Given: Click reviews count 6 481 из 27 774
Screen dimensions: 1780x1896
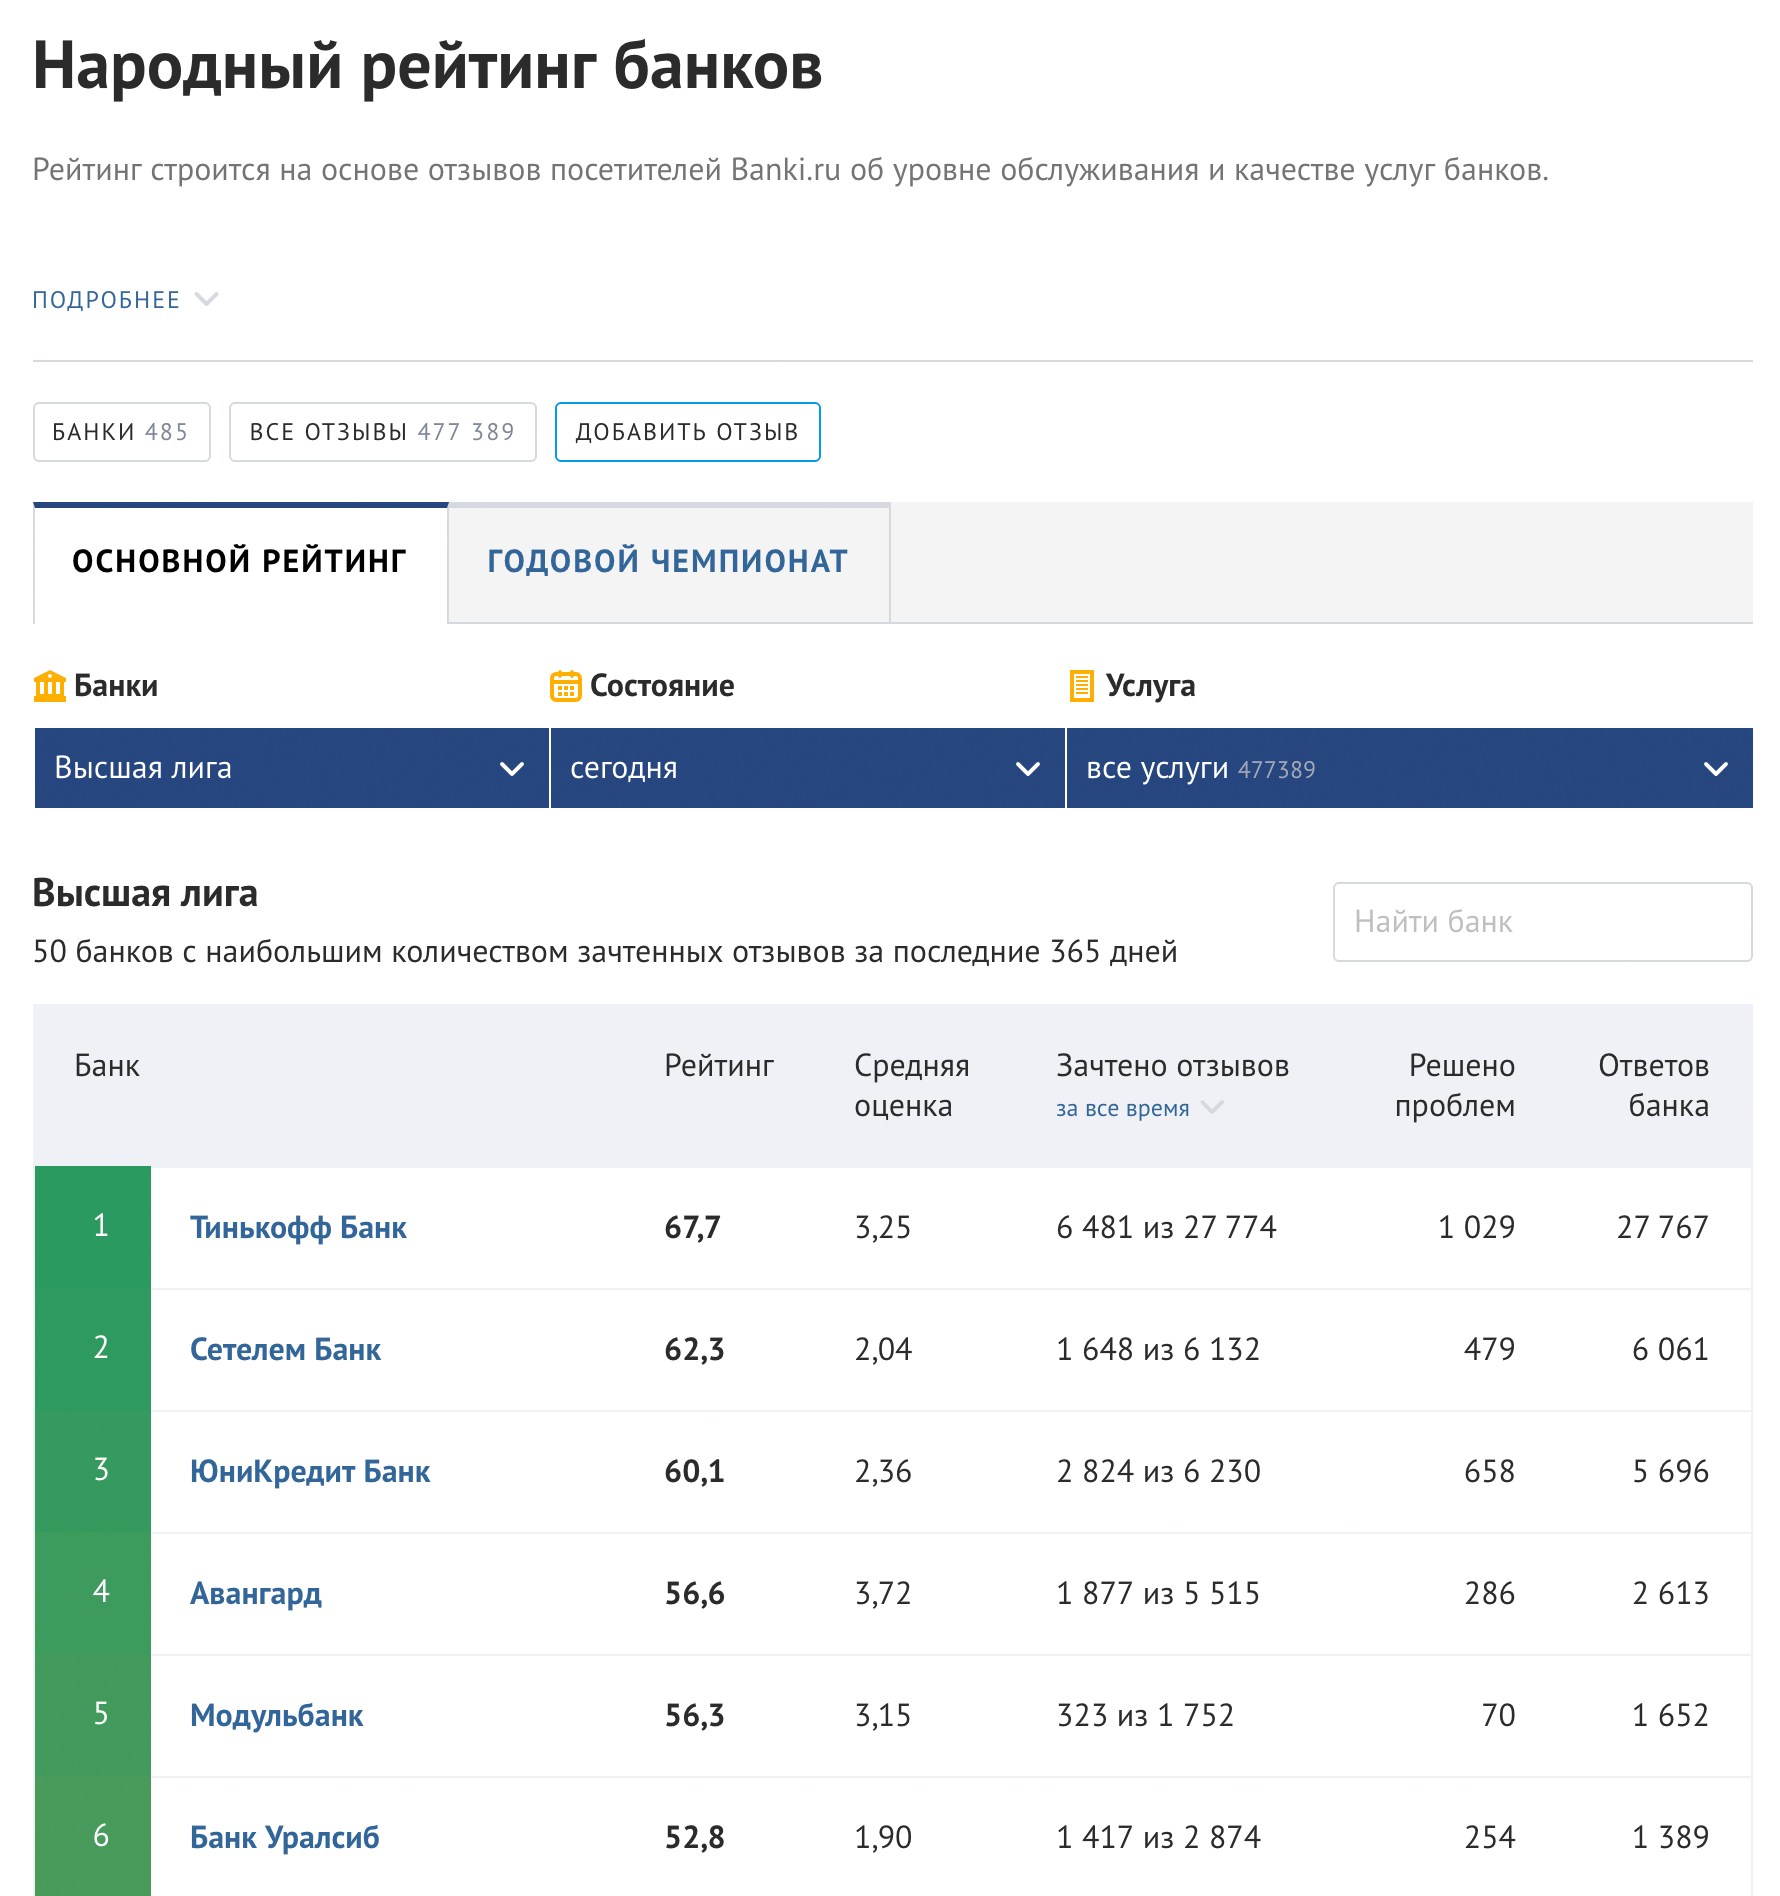Looking at the screenshot, I should click(1166, 1227).
